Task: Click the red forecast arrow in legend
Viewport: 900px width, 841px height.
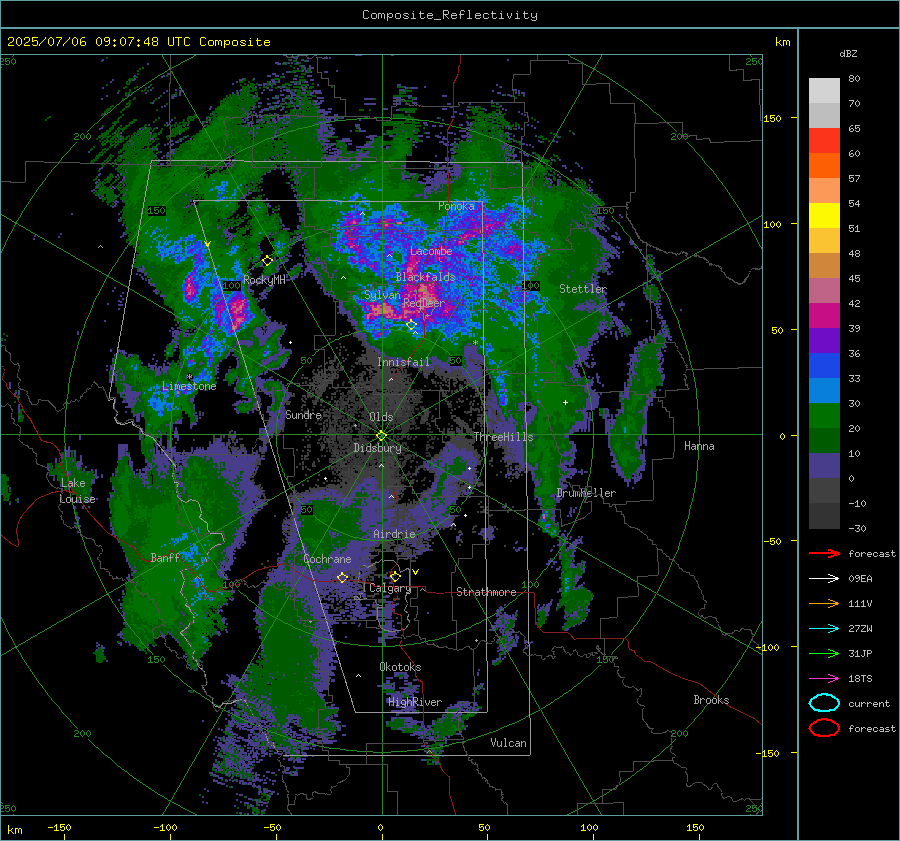Action: [824, 553]
